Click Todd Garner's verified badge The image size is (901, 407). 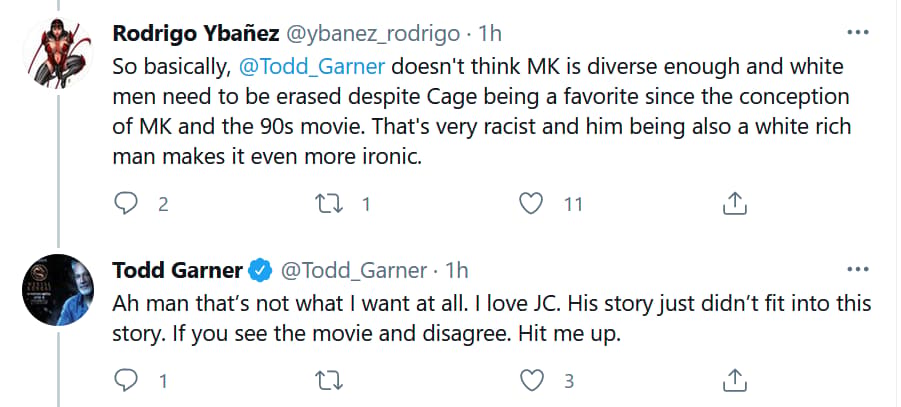[x=261, y=271]
